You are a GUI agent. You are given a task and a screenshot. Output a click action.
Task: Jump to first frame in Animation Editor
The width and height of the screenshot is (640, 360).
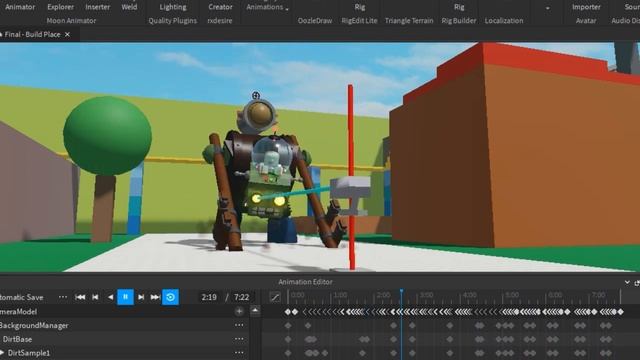[80, 297]
